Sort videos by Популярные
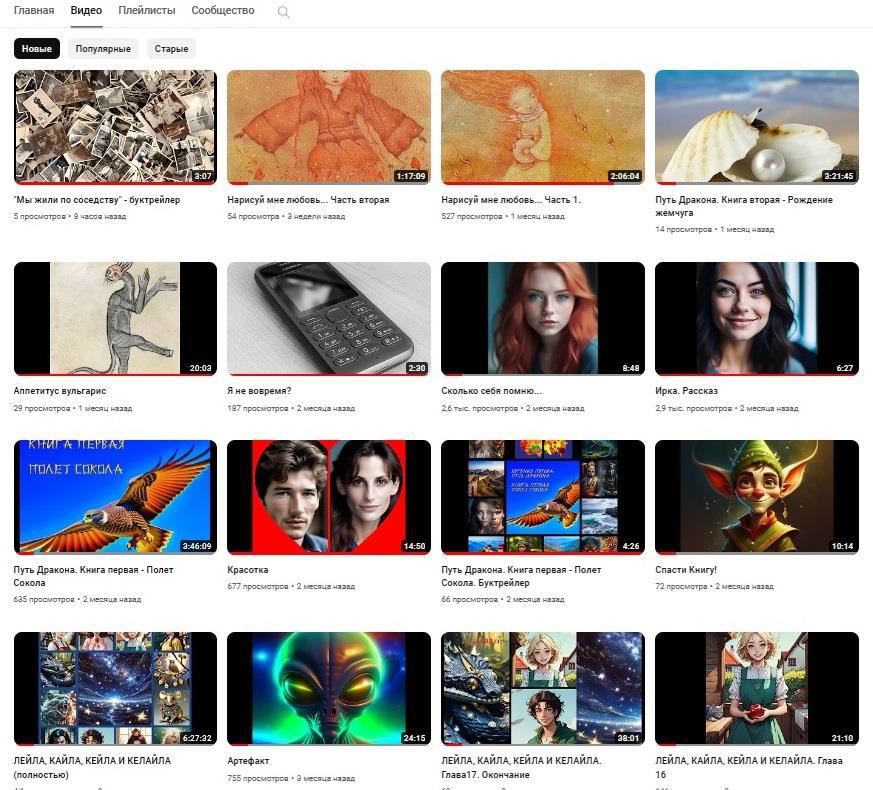 pos(103,48)
